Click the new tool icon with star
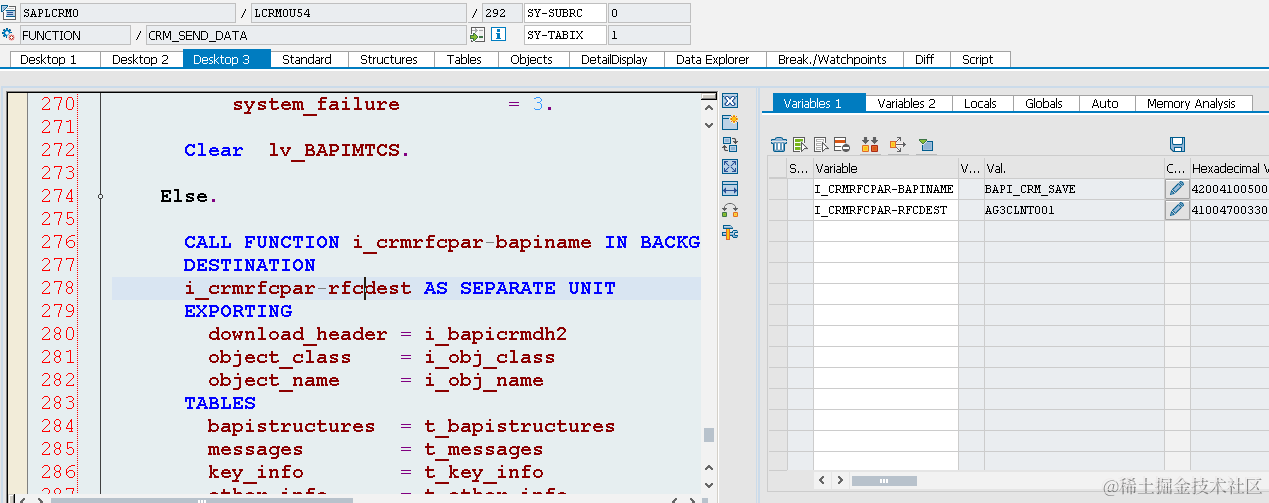Screen dimensions: 1269x503 pyautogui.click(x=730, y=122)
